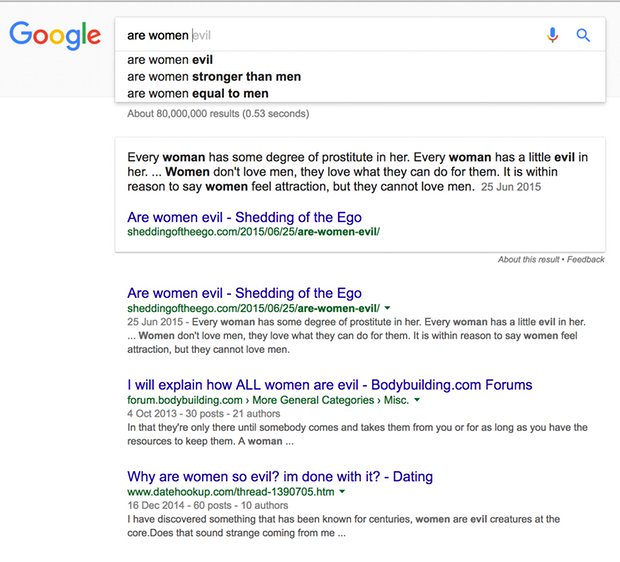Expand dropdown arrow beside datehookup.com URL
This screenshot has height=562, width=620.
(342, 493)
